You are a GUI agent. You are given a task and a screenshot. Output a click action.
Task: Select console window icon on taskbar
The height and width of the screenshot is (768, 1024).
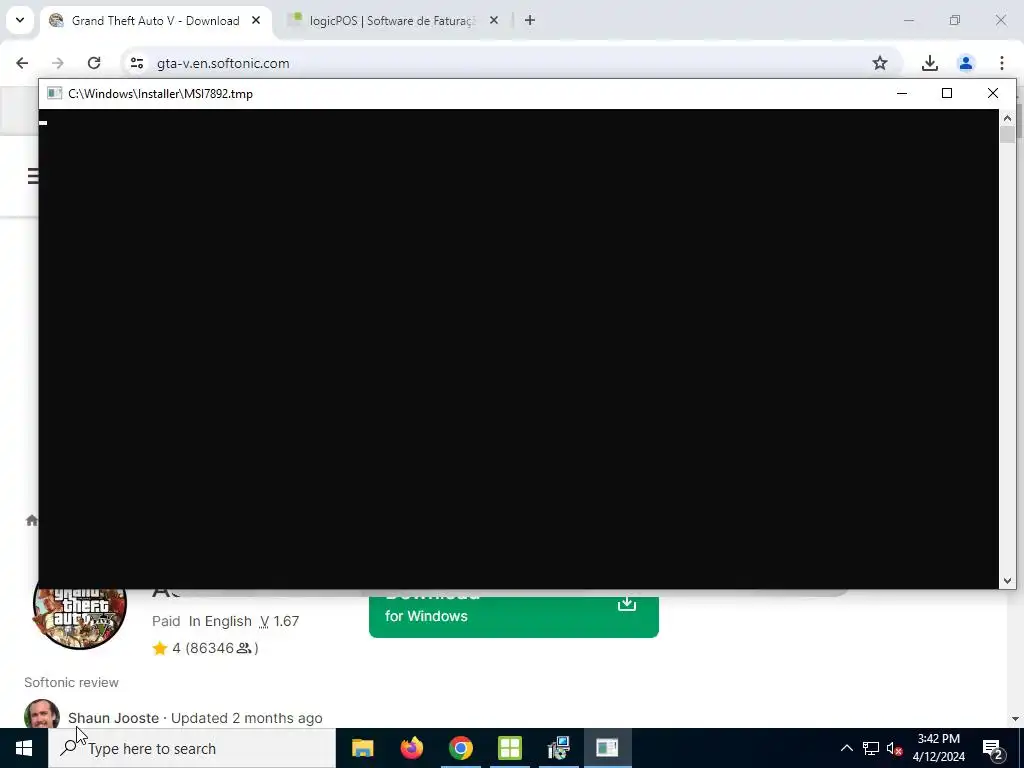coord(607,748)
